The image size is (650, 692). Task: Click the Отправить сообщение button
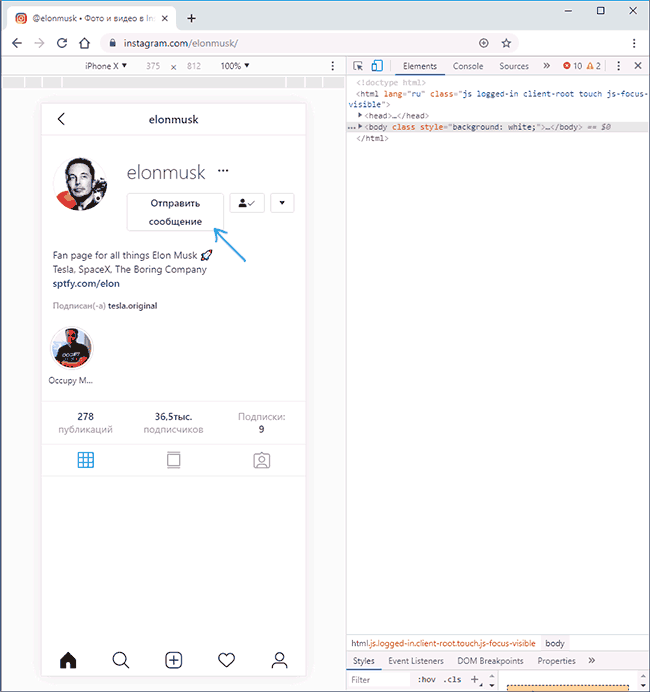[x=175, y=212]
